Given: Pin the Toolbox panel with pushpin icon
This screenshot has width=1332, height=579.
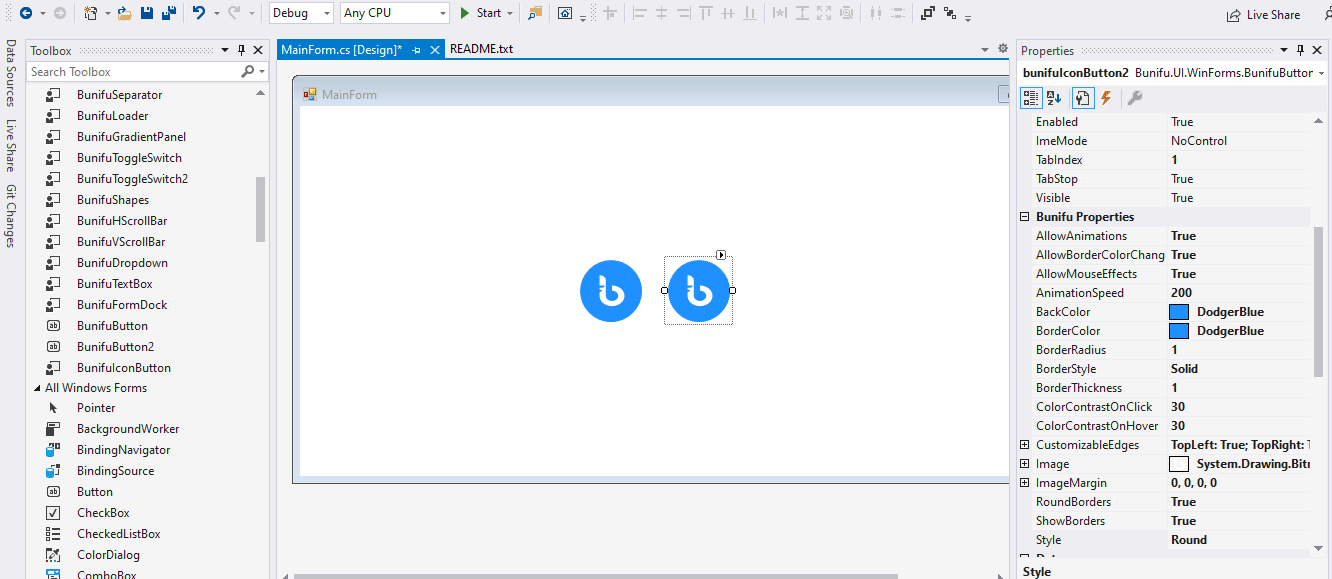Looking at the screenshot, I should [240, 50].
